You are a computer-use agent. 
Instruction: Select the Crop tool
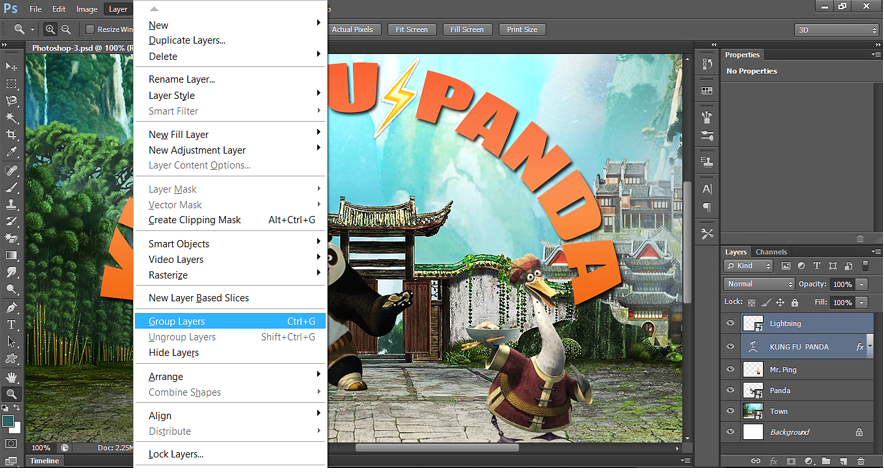11,135
